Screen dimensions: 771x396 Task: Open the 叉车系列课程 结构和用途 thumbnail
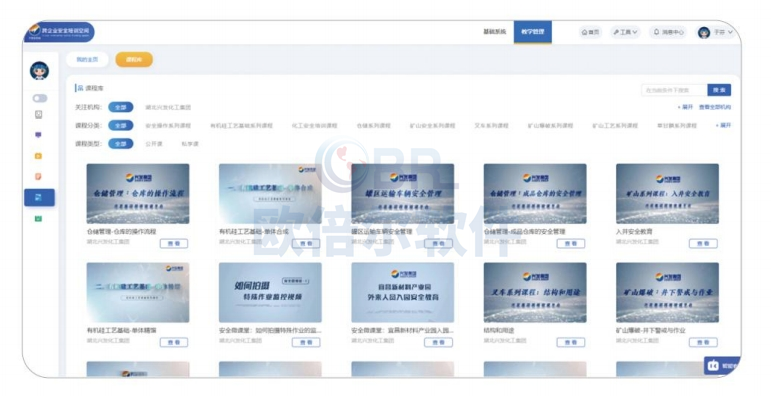pyautogui.click(x=535, y=293)
